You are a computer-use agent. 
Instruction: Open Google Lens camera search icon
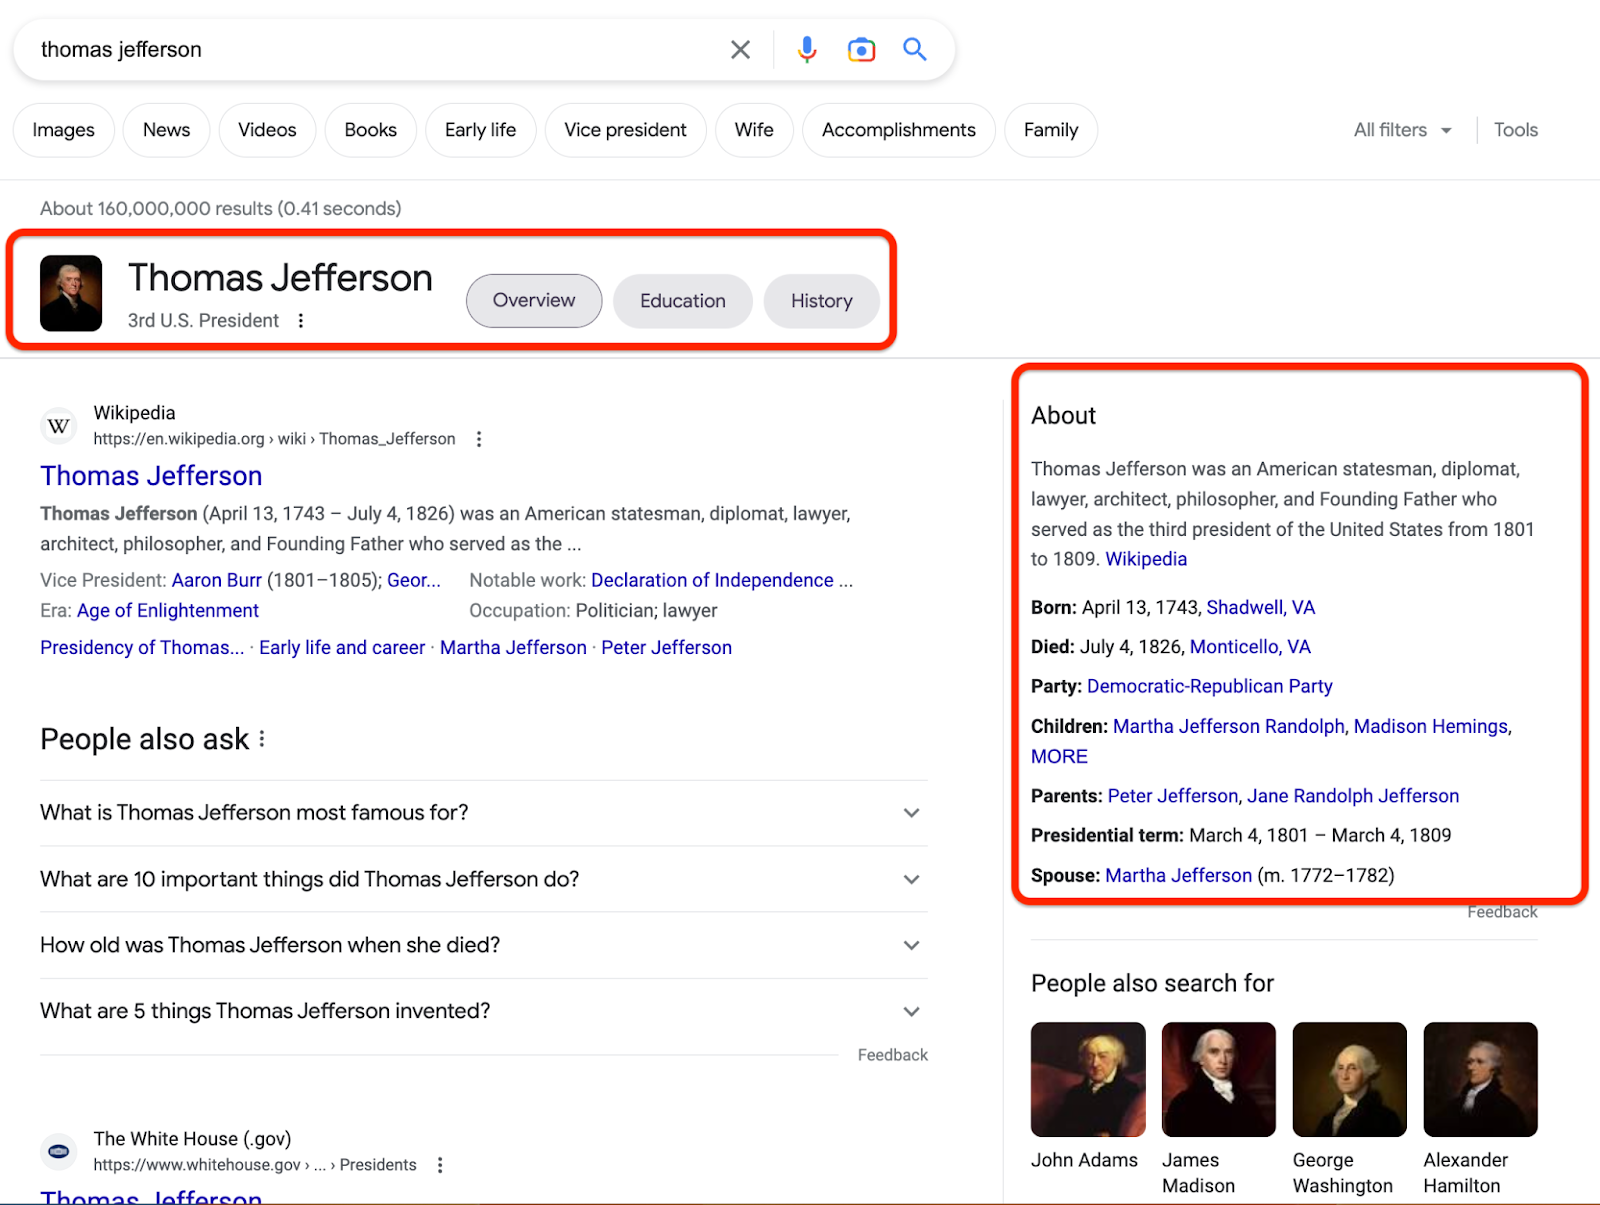point(861,50)
